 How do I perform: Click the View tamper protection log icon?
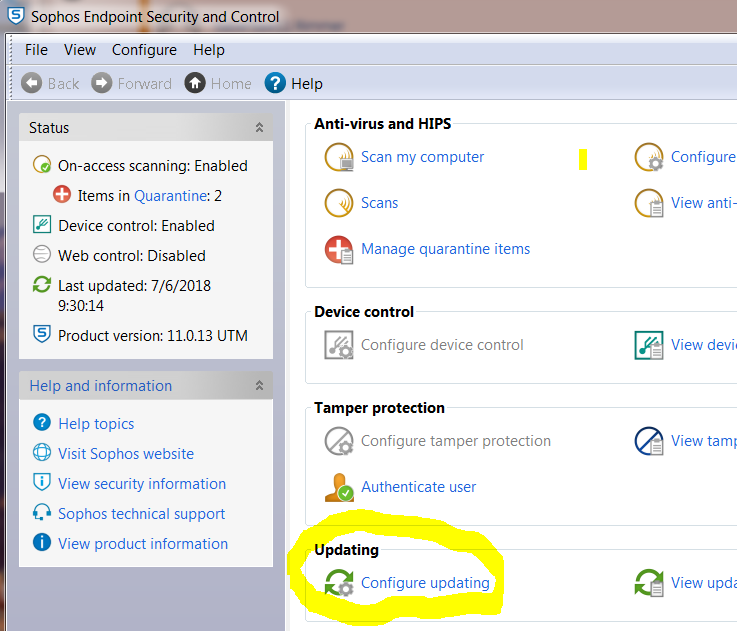point(649,441)
